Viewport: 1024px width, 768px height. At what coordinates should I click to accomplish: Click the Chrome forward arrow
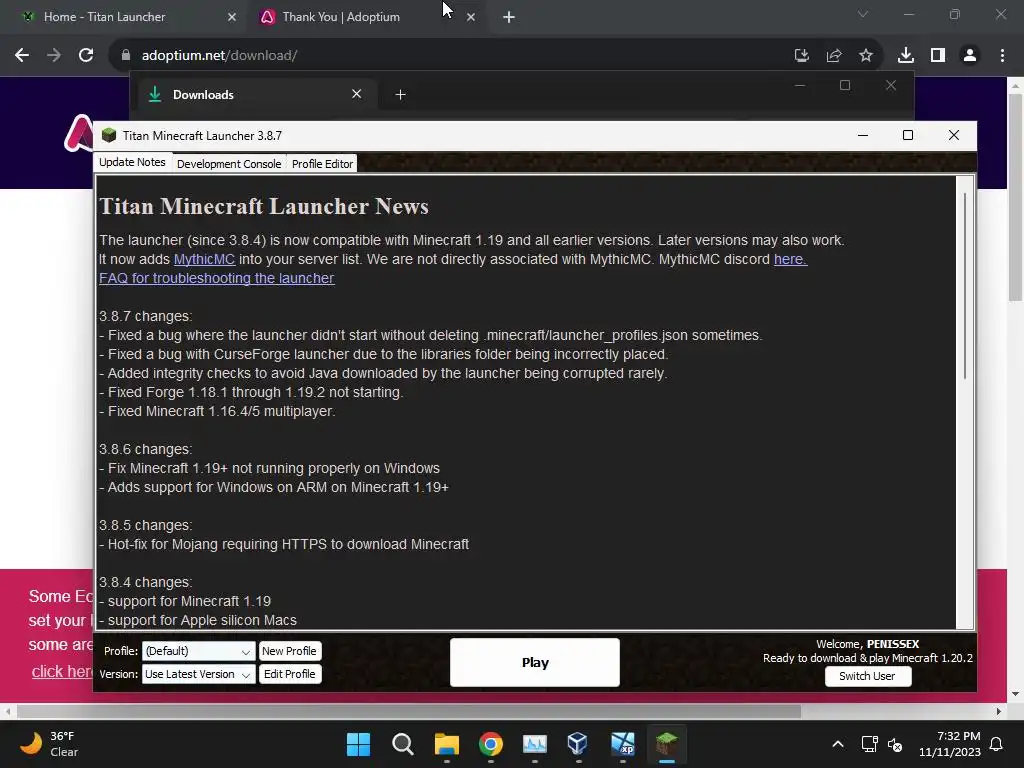(x=54, y=56)
